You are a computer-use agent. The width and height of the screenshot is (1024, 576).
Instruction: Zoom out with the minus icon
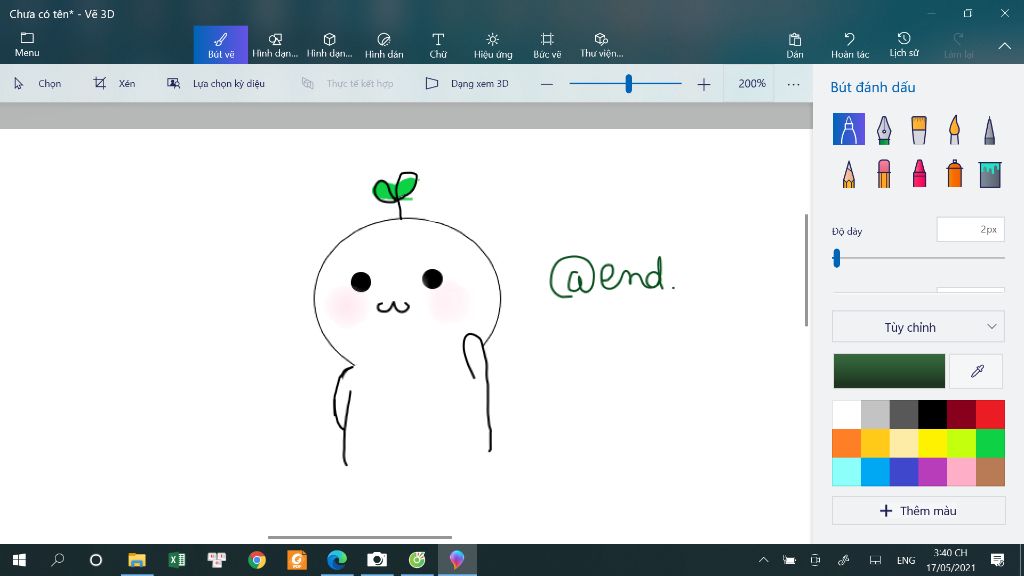(x=547, y=84)
